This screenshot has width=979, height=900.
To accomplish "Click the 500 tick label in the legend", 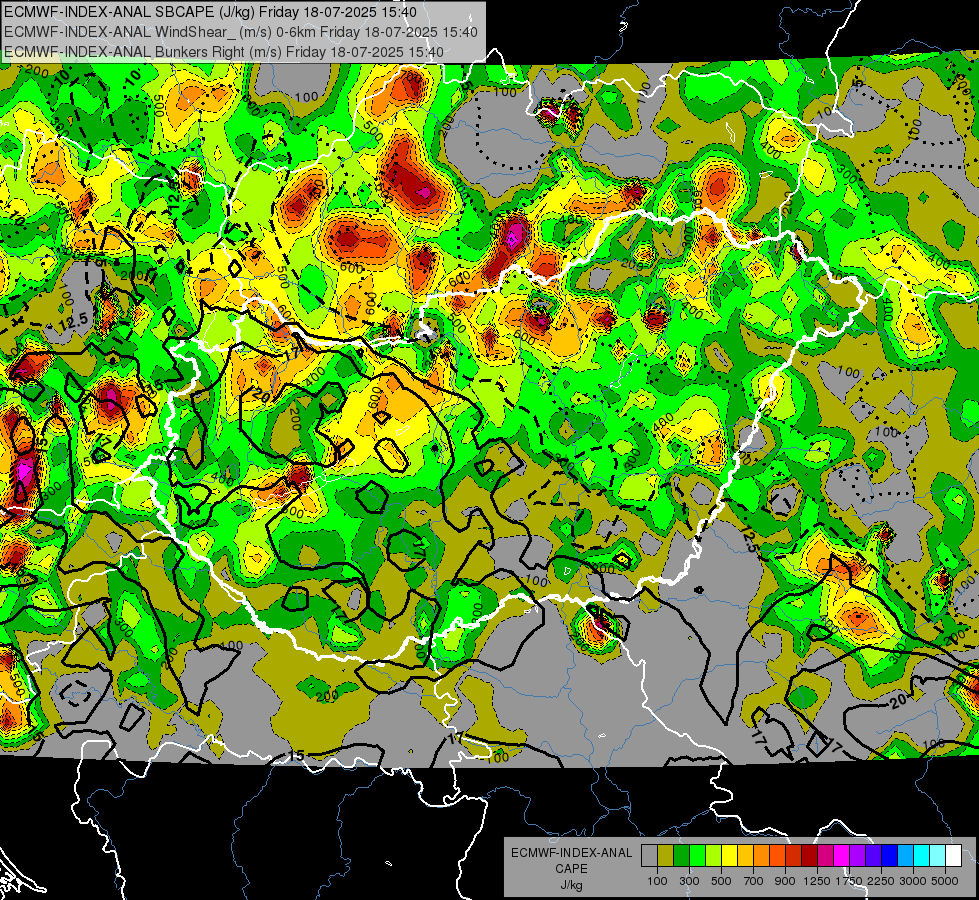I will click(721, 881).
